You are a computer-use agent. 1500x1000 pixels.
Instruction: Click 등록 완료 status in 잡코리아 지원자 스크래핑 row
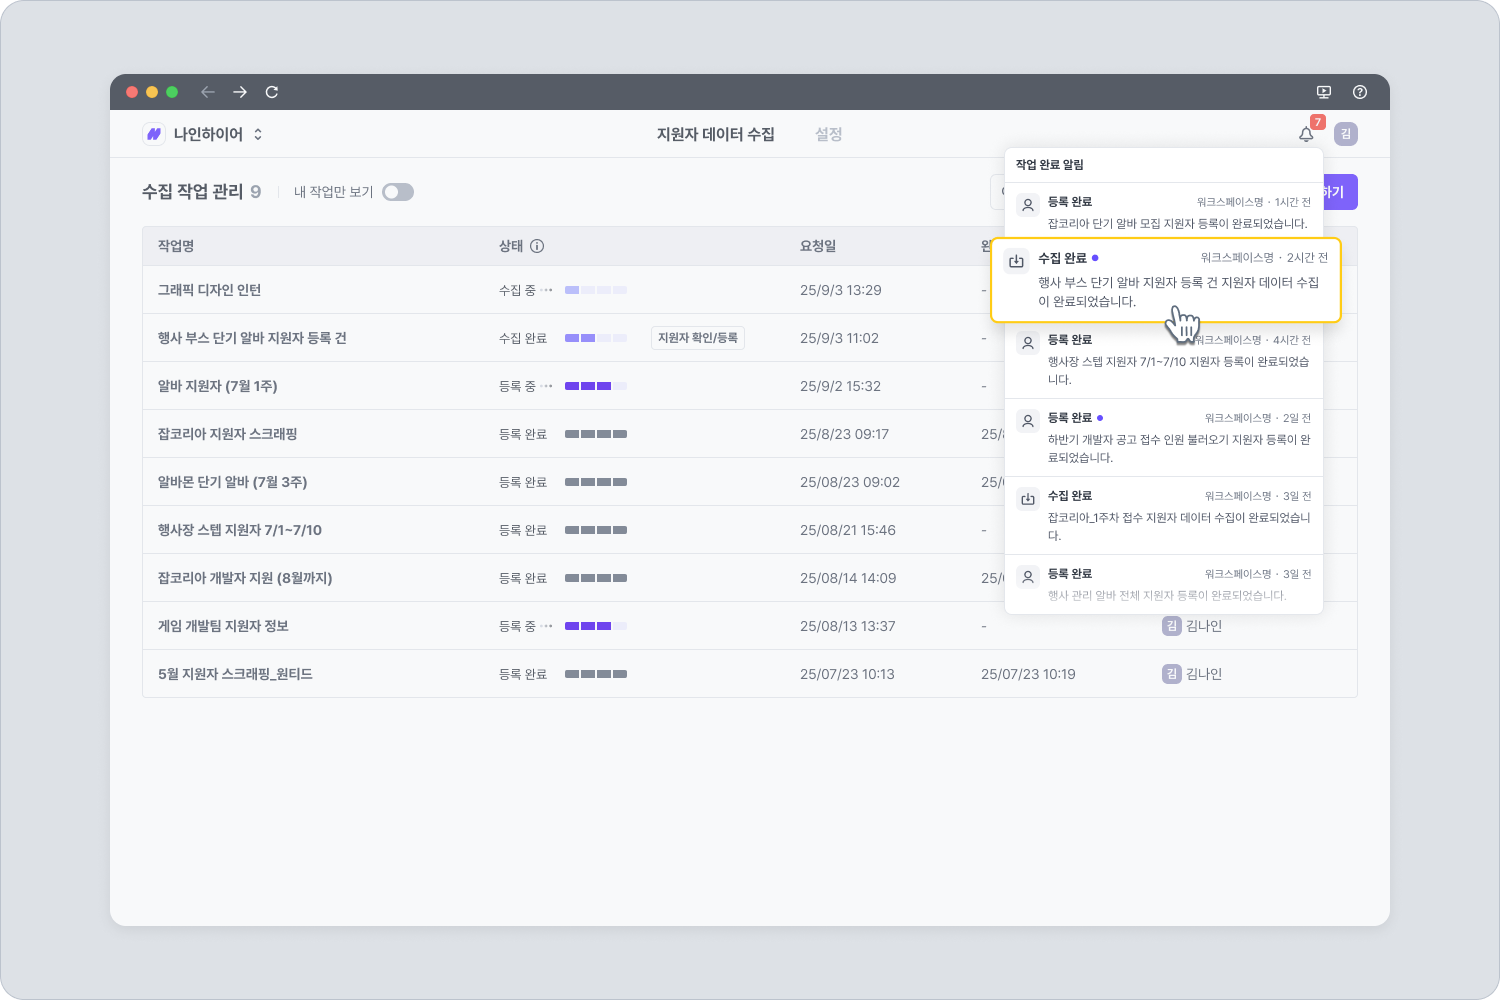(523, 434)
